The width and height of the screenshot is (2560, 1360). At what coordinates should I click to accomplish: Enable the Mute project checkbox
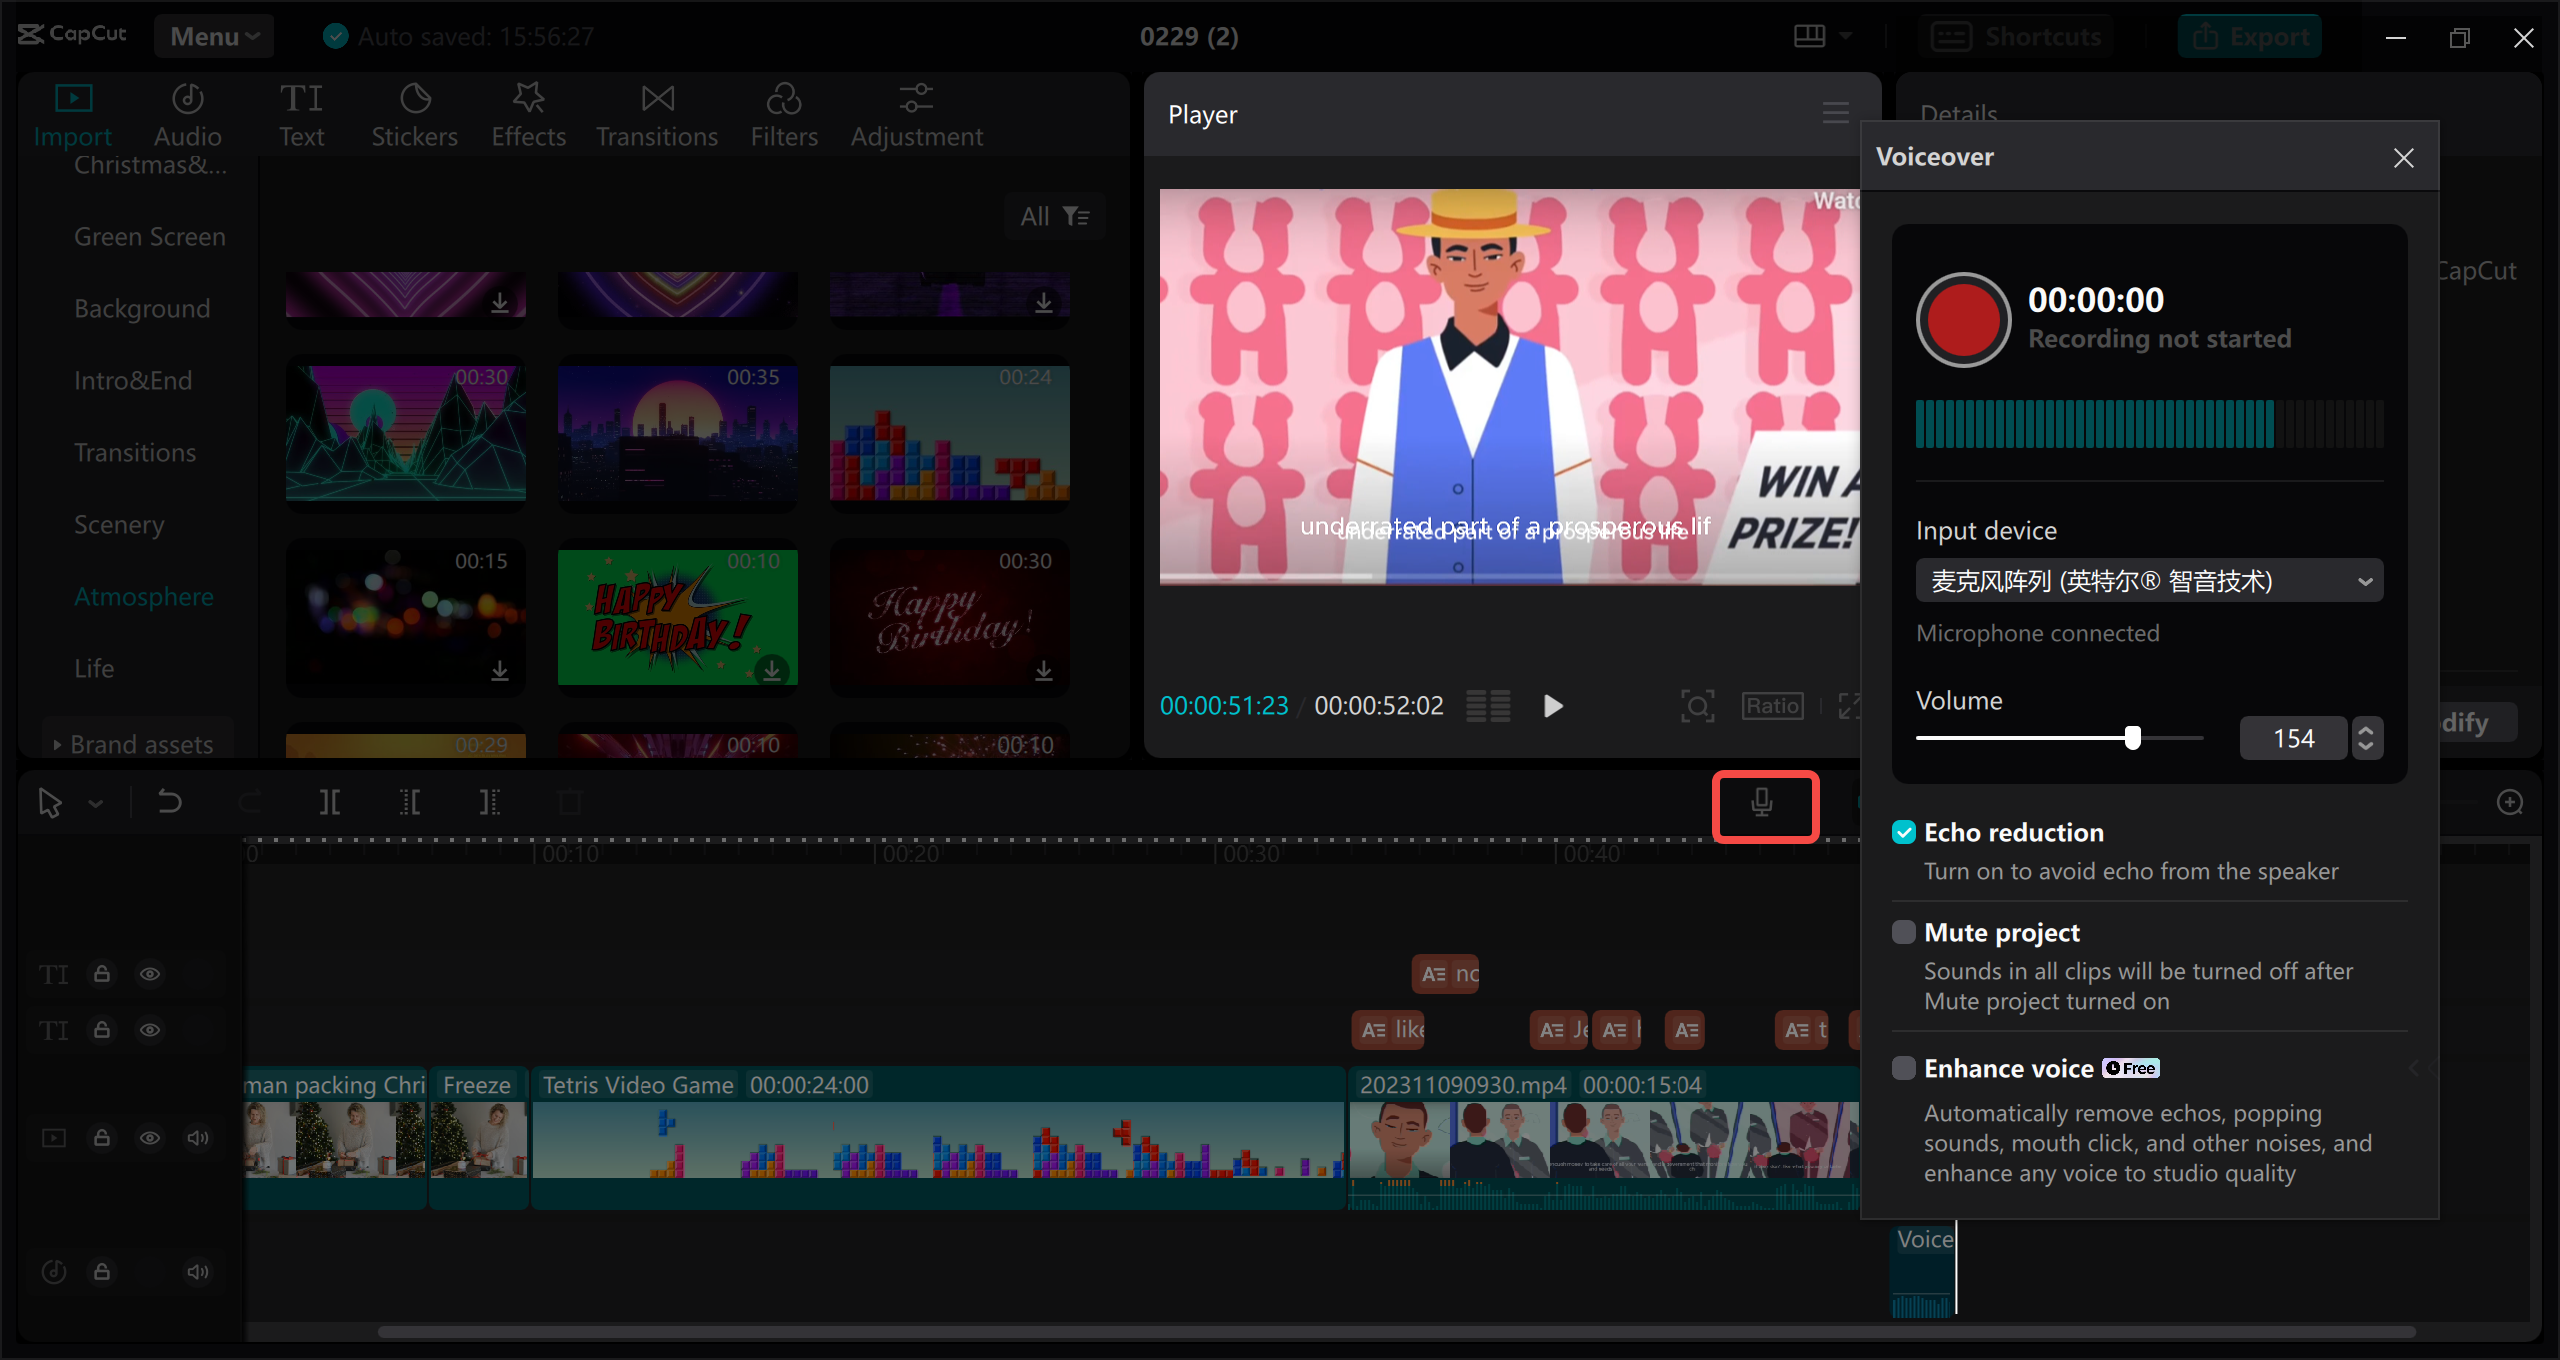(x=1904, y=932)
